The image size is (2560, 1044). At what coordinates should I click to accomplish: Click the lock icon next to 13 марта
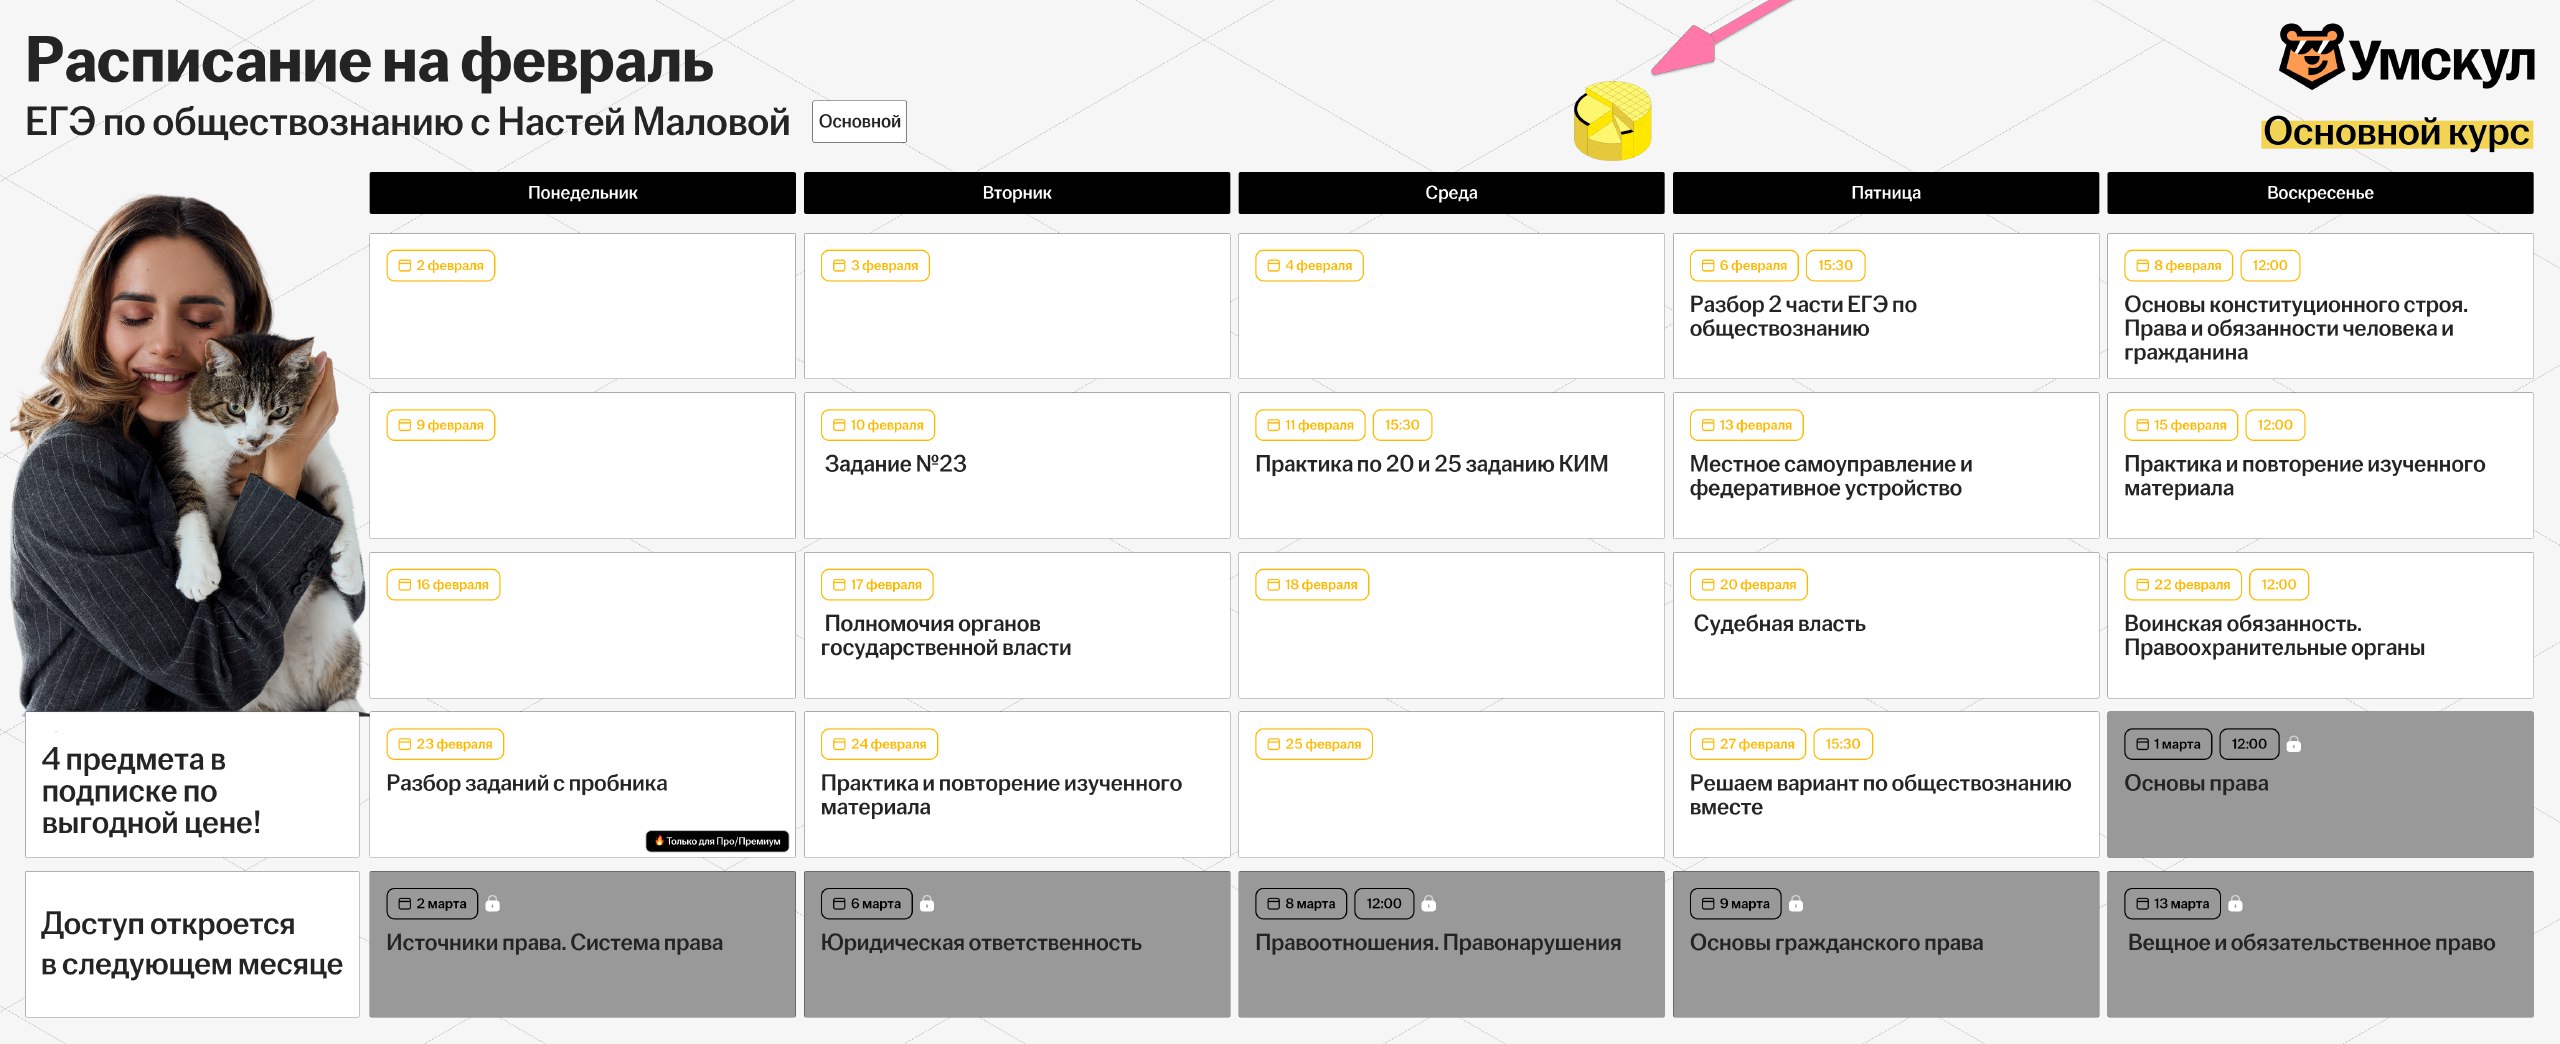click(x=2235, y=904)
